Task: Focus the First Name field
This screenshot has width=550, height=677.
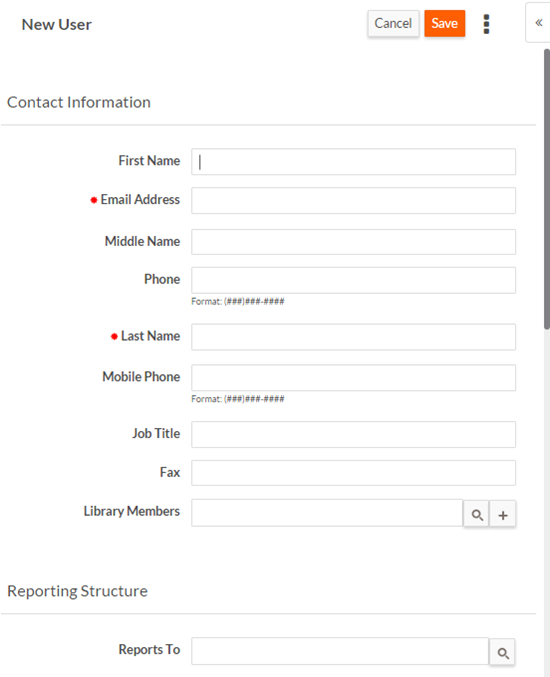Action: [x=354, y=162]
